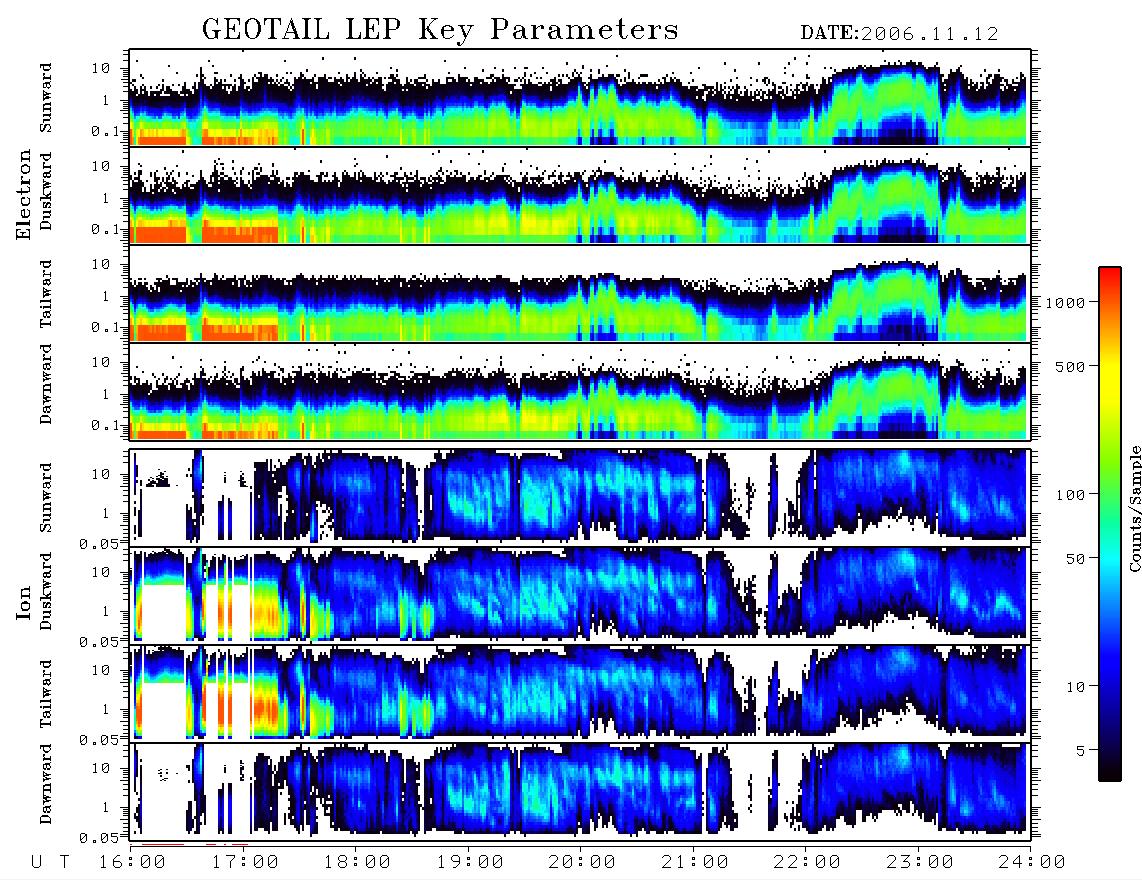Select the '21:00' time tick label
The height and width of the screenshot is (880, 1142).
(694, 863)
